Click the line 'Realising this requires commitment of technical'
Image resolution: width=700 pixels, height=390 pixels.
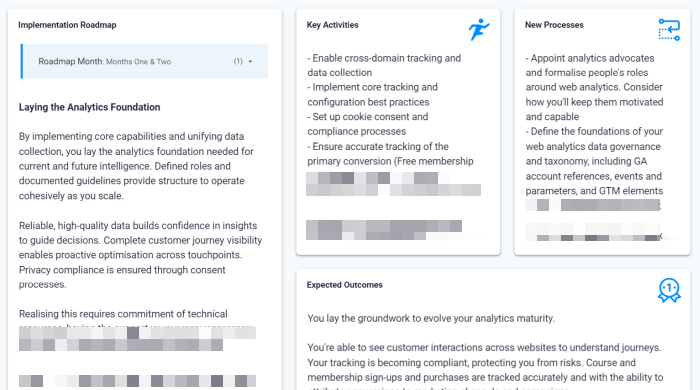pyautogui.click(x=123, y=314)
